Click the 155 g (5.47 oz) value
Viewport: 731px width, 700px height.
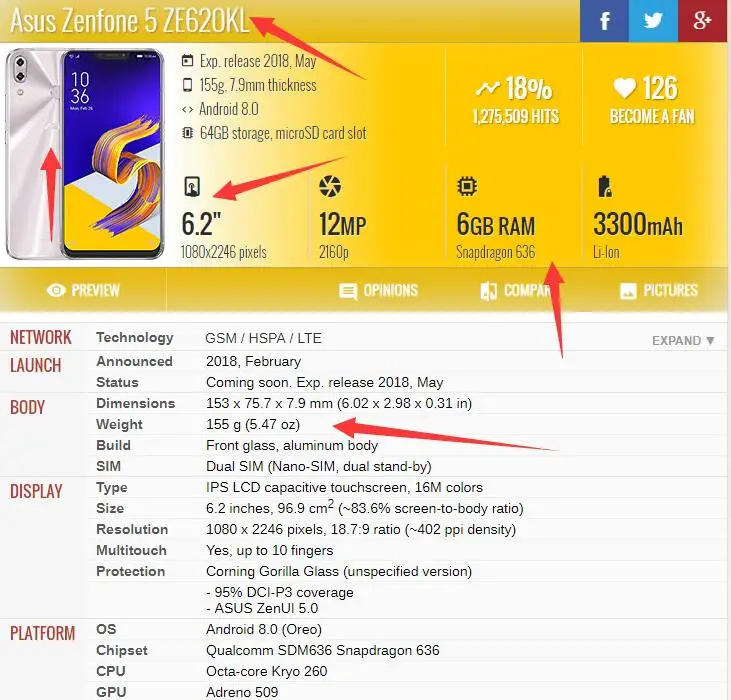click(x=253, y=425)
